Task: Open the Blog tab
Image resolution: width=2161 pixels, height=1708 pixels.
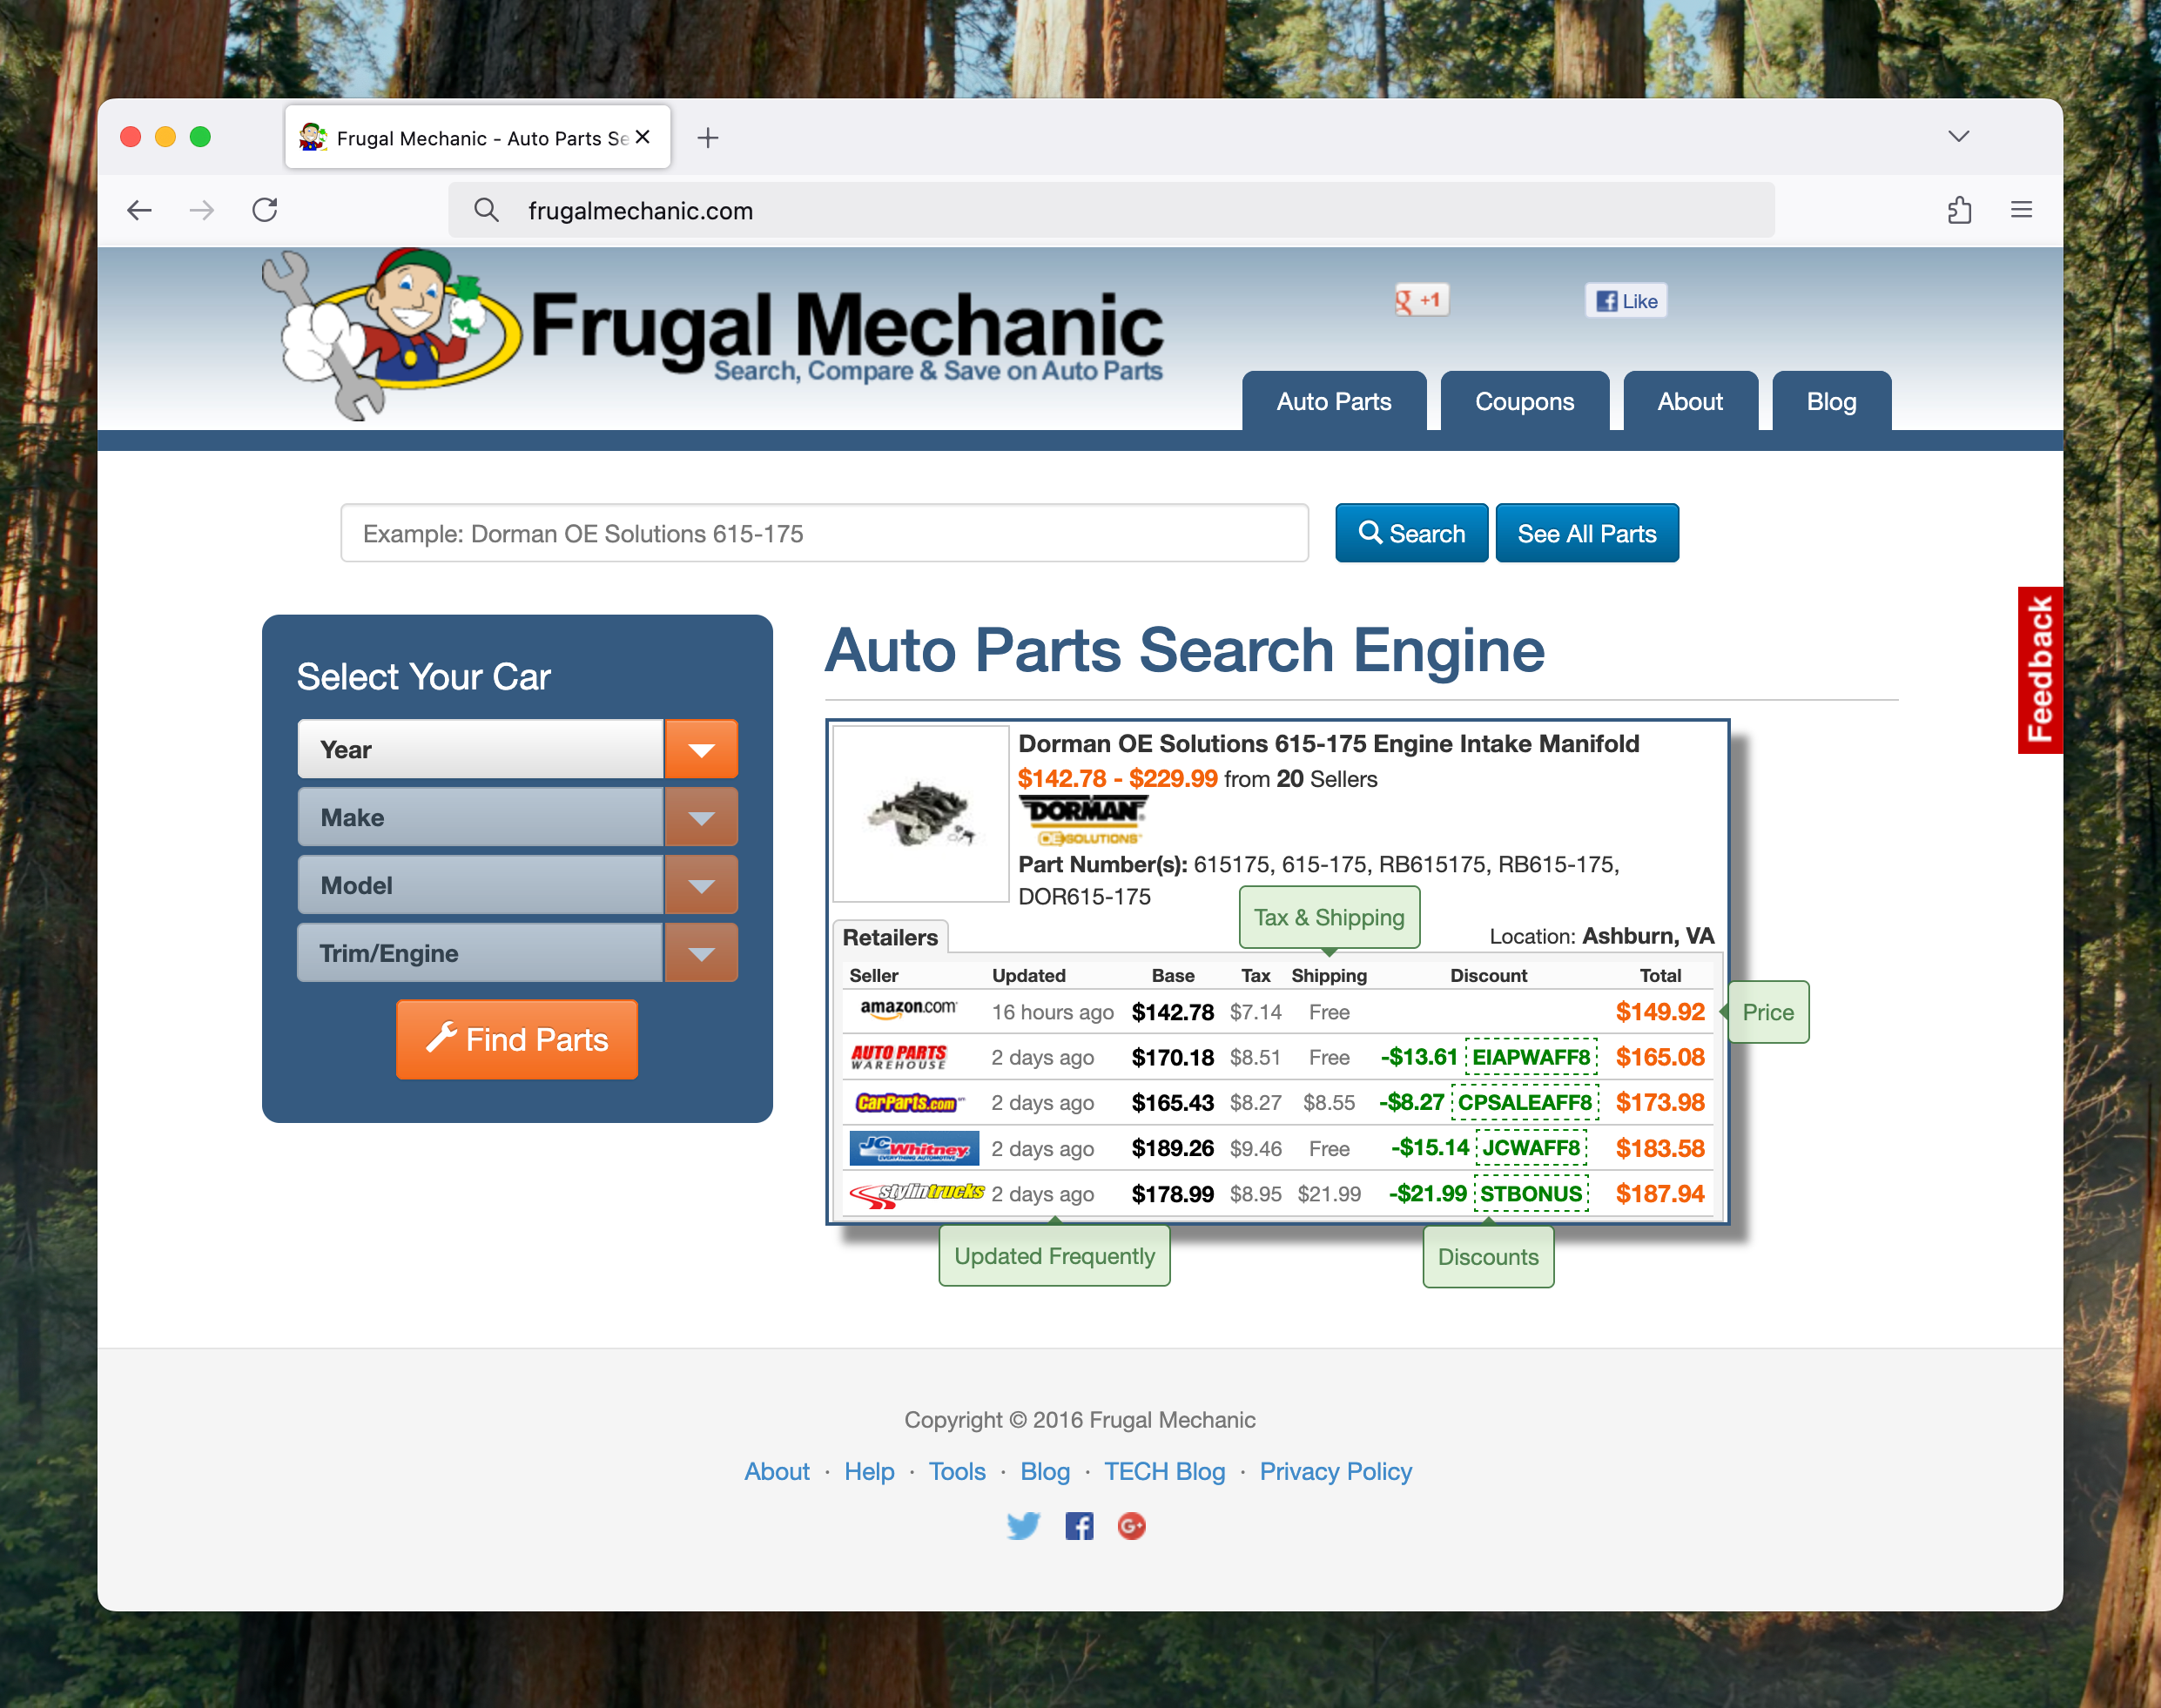Action: click(x=1831, y=401)
